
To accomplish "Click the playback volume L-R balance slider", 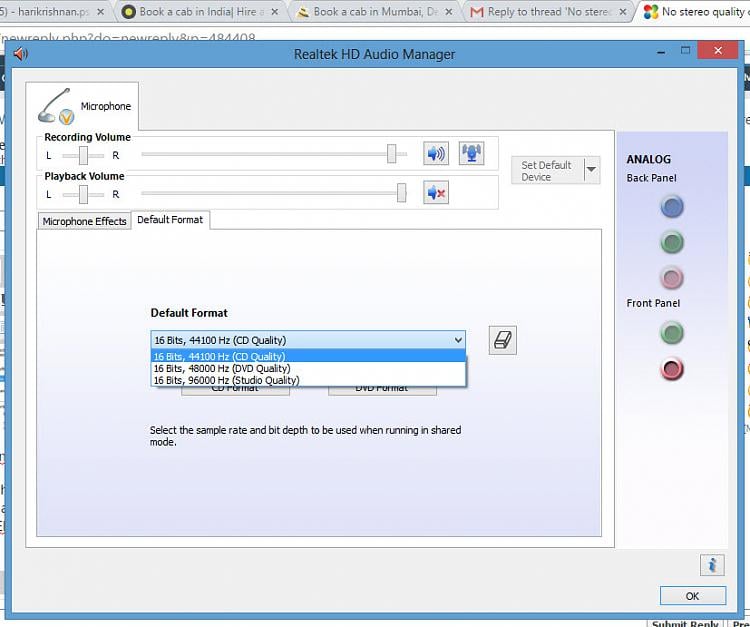I will tap(83, 195).
